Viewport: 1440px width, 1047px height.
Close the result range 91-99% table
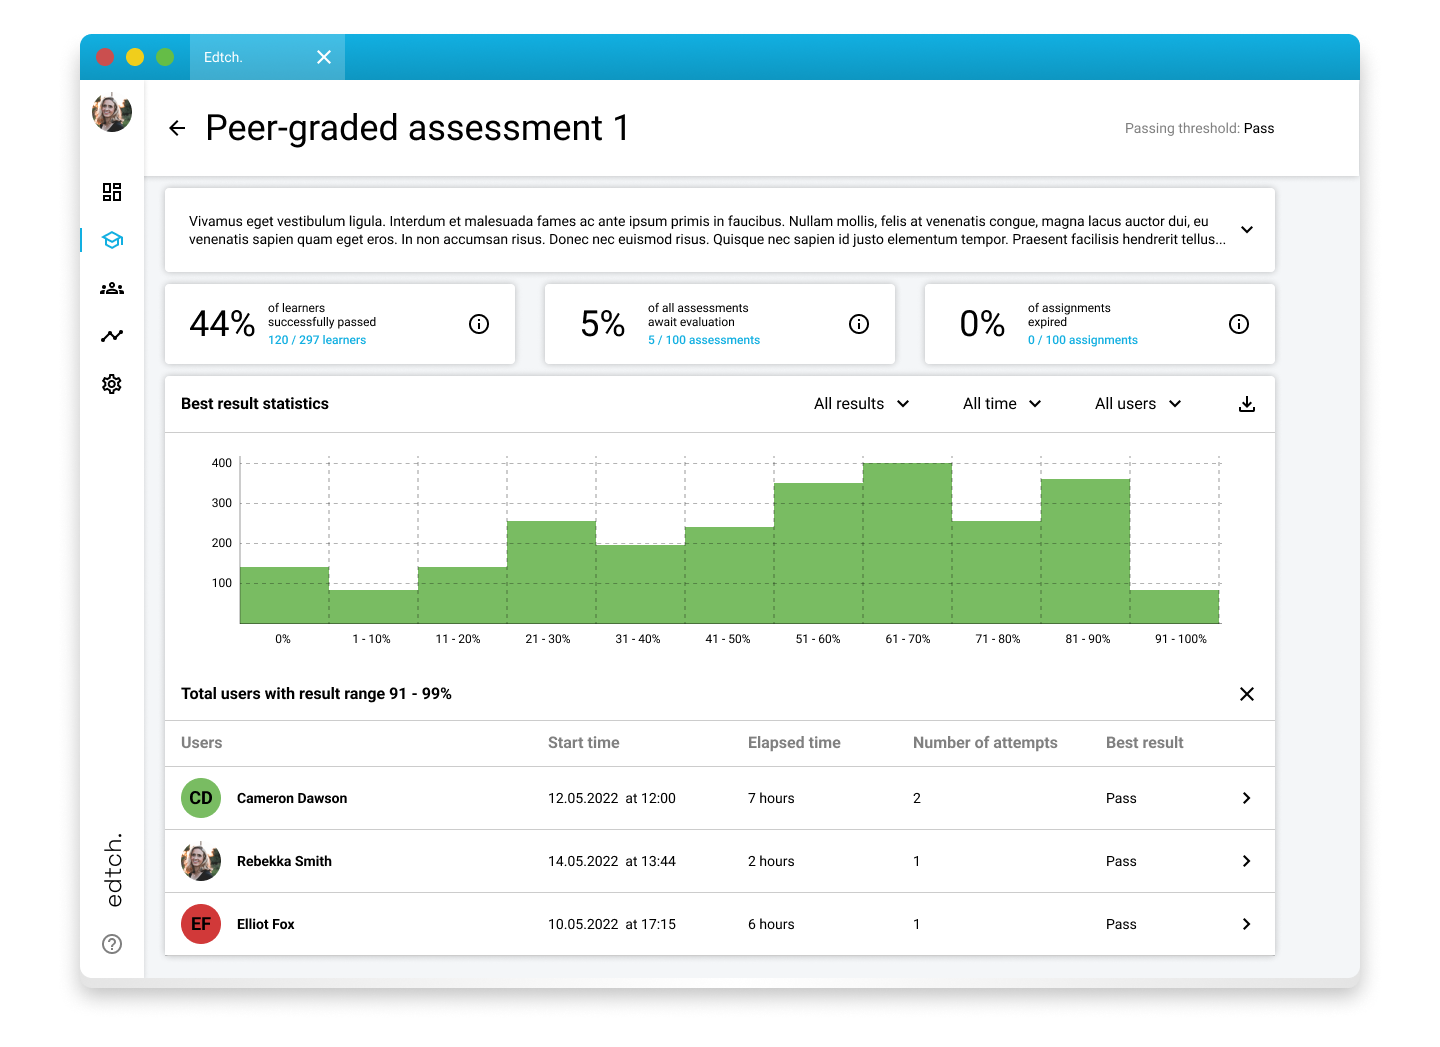point(1247,693)
